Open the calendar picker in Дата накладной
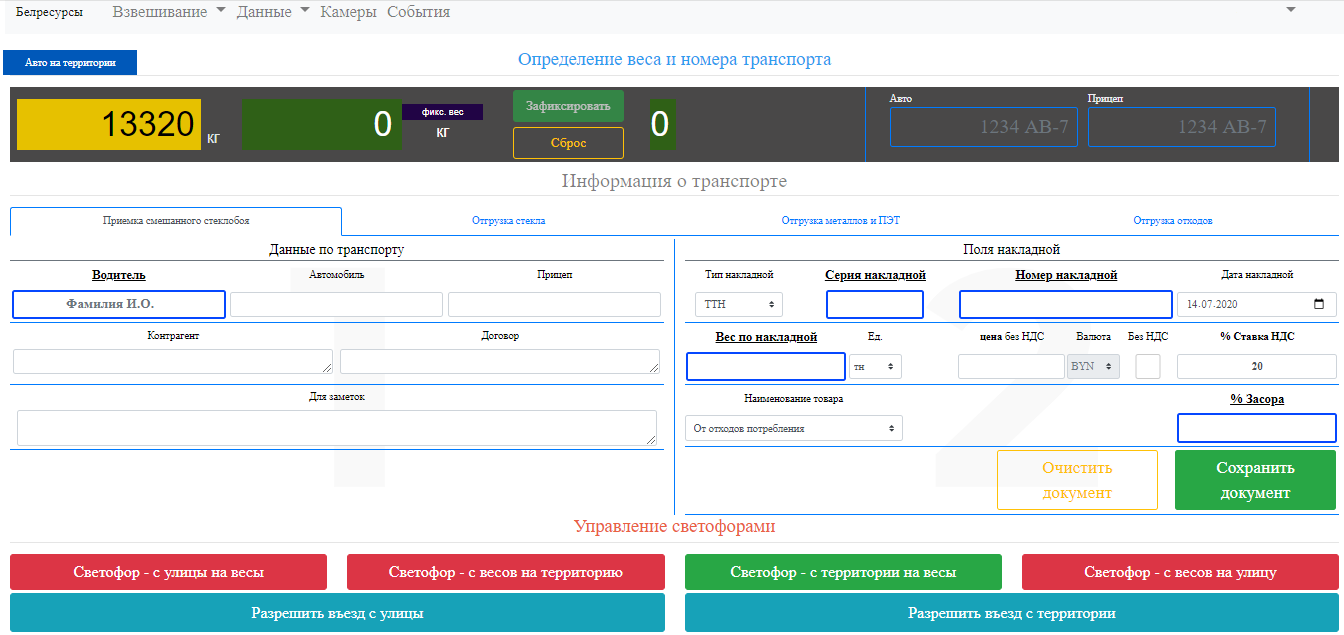The width and height of the screenshot is (1344, 635). click(x=1318, y=305)
